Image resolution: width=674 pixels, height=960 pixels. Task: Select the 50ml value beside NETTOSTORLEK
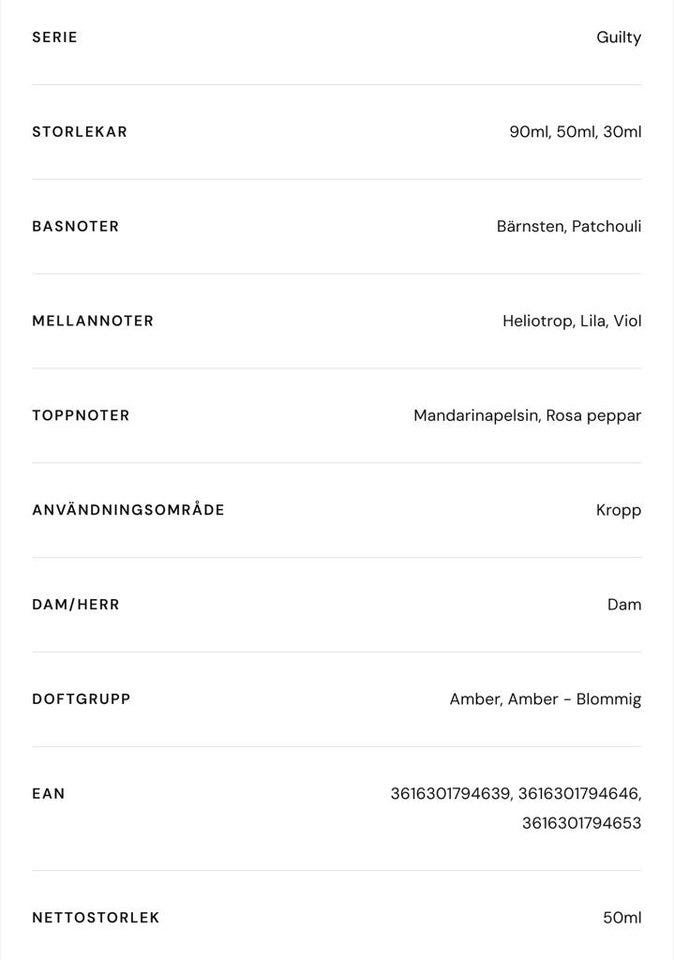click(x=622, y=918)
